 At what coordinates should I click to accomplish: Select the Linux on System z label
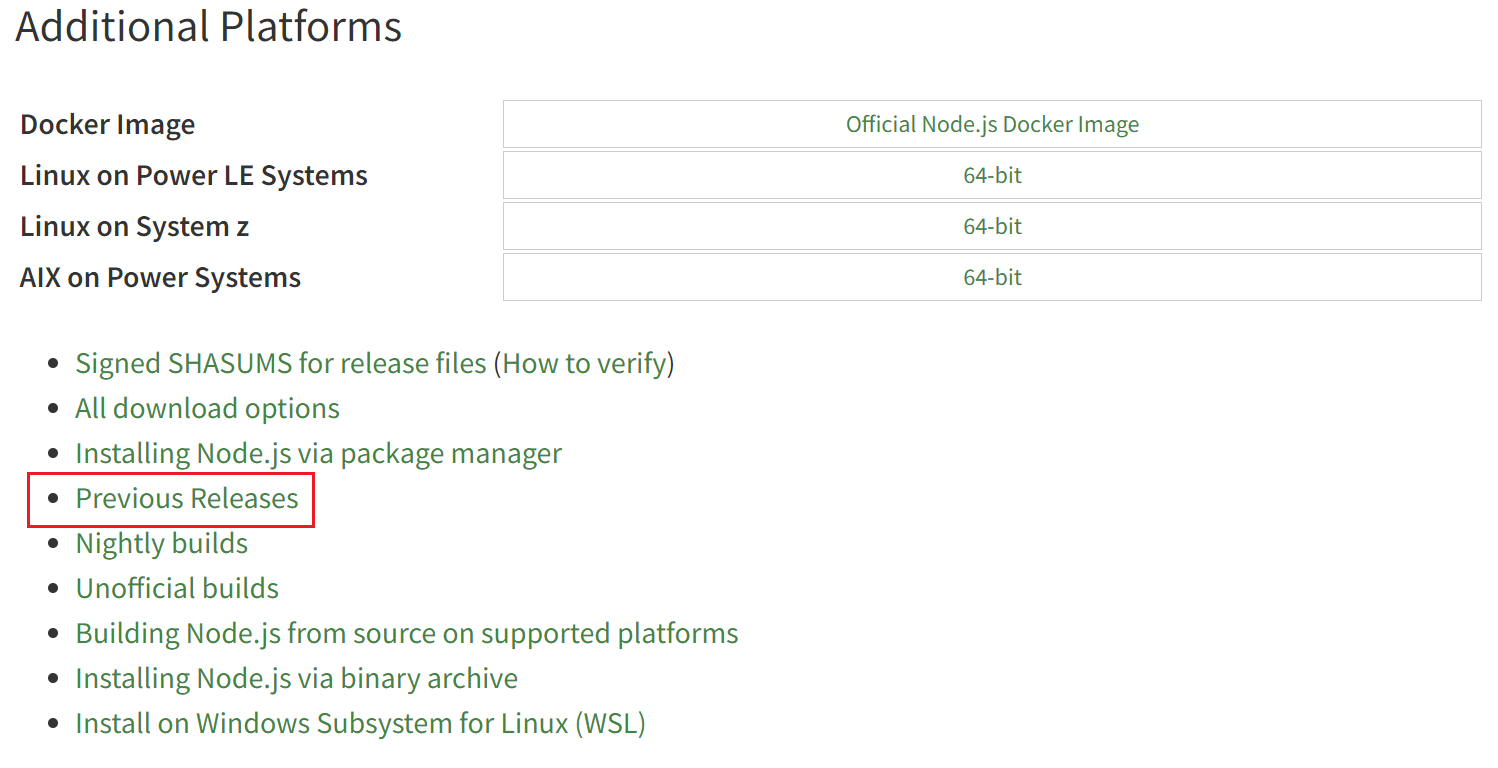(135, 227)
